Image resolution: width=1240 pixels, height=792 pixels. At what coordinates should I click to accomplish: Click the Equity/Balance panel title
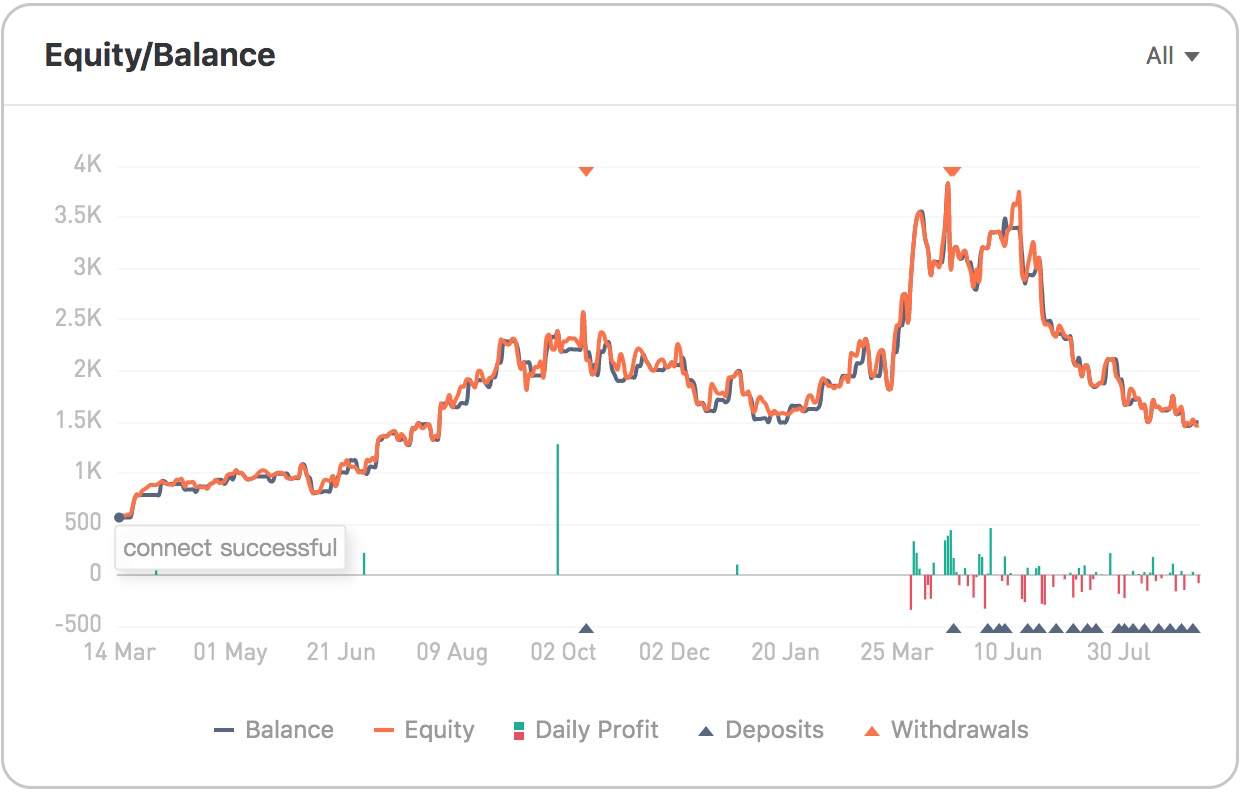160,55
